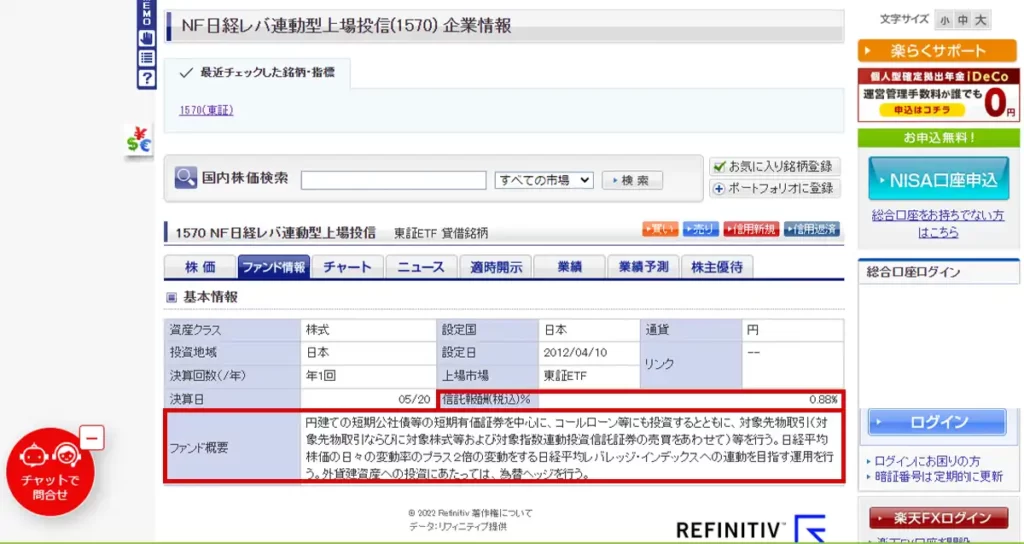
Task: Click the 信用新規 margin new button
Action: tap(751, 229)
